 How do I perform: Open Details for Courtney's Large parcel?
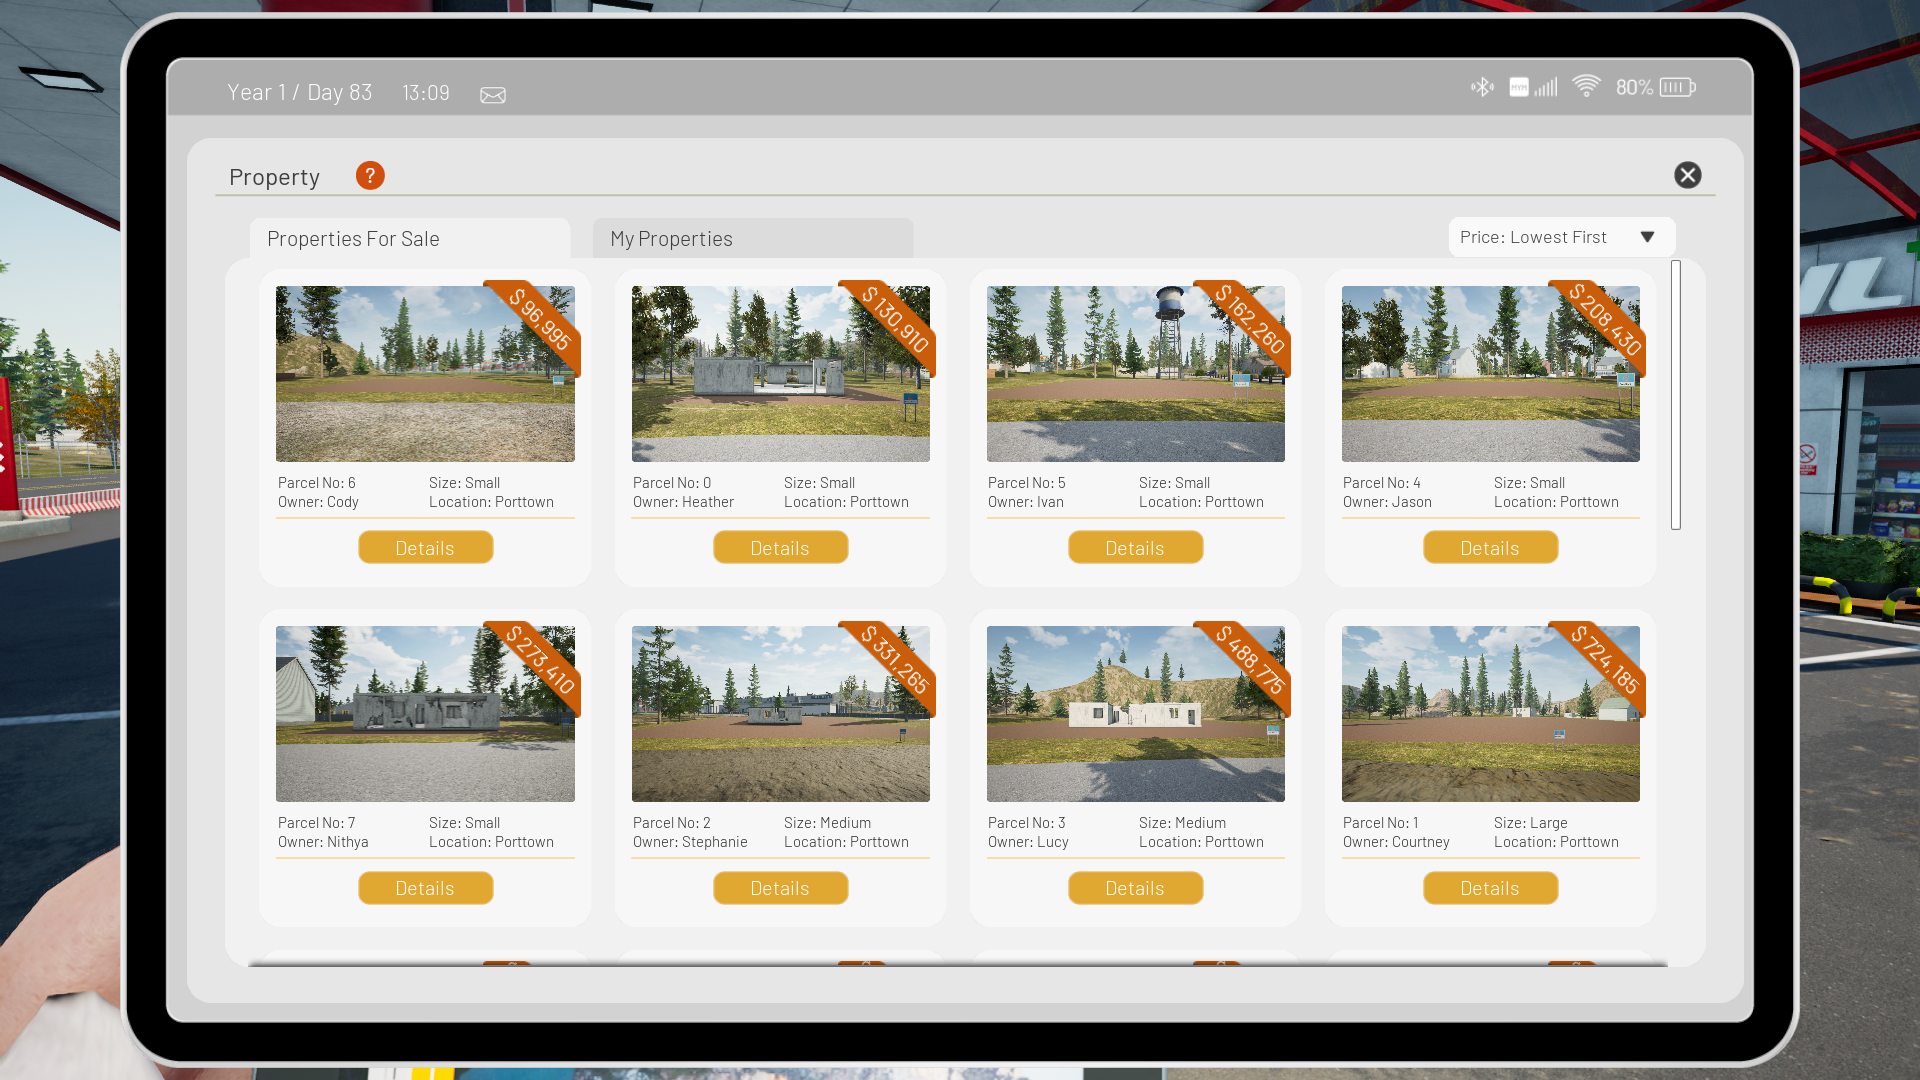1490,888
